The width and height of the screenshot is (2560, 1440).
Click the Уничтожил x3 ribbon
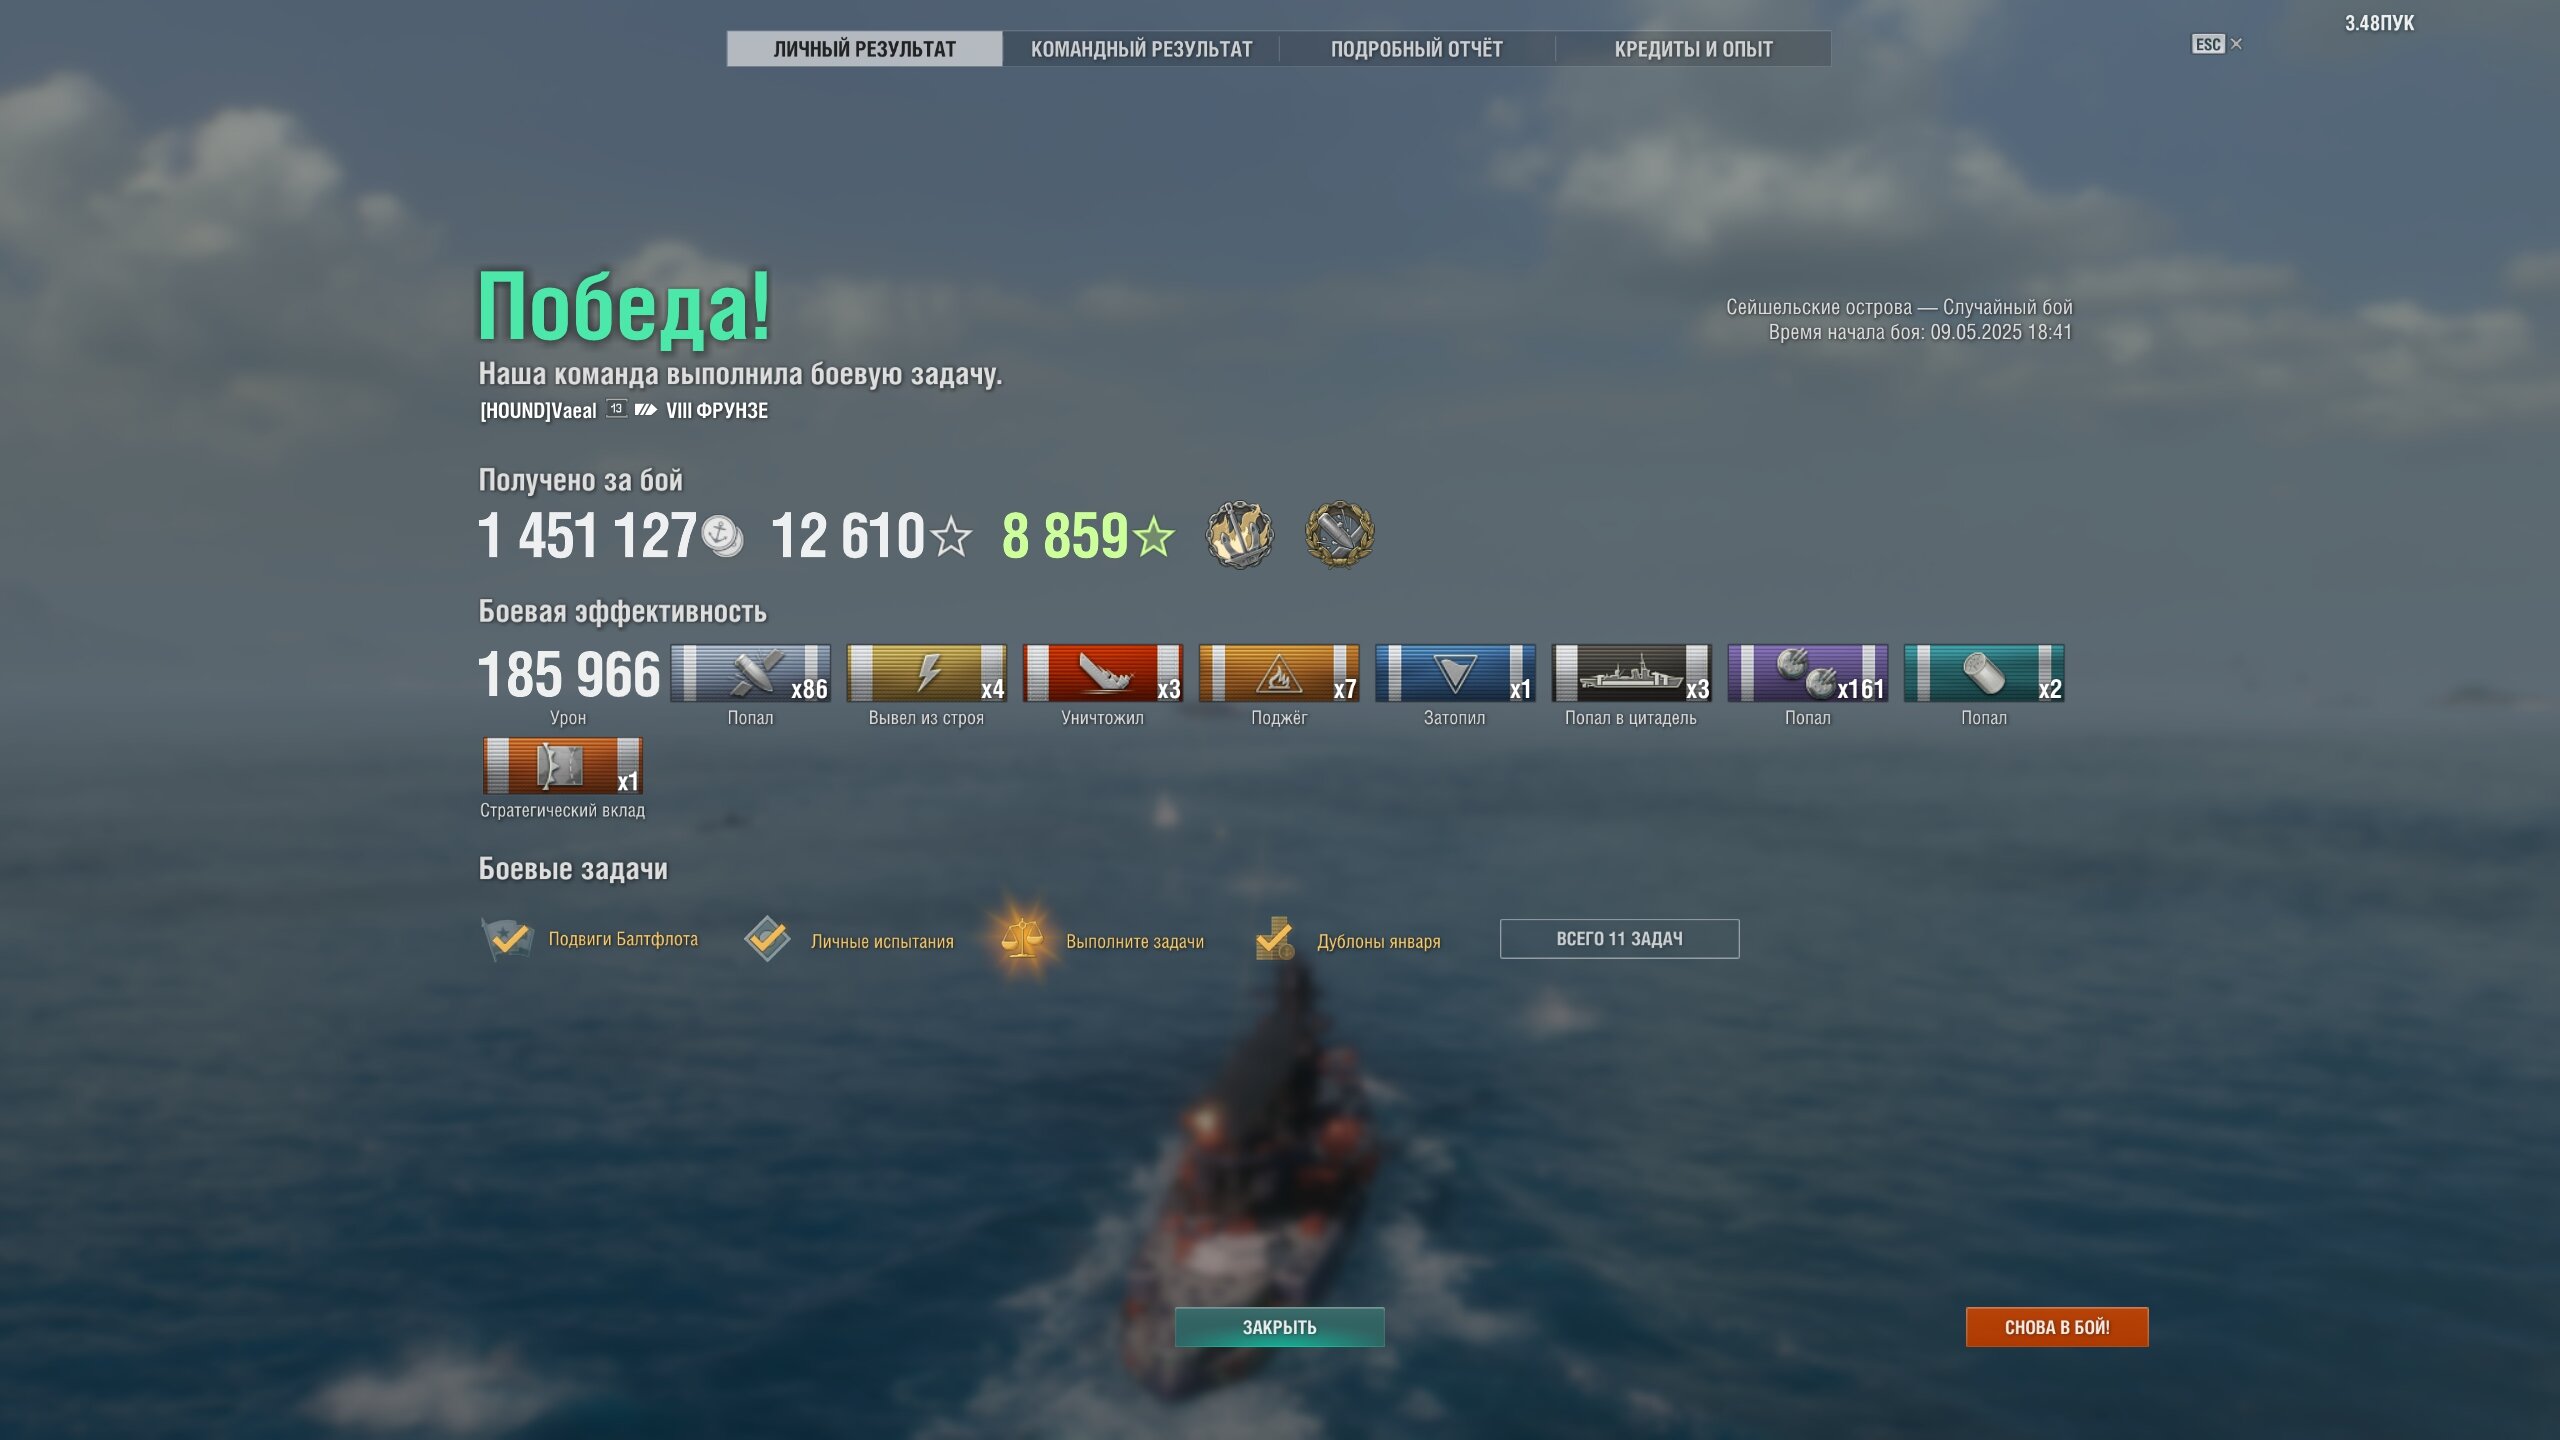(1102, 673)
